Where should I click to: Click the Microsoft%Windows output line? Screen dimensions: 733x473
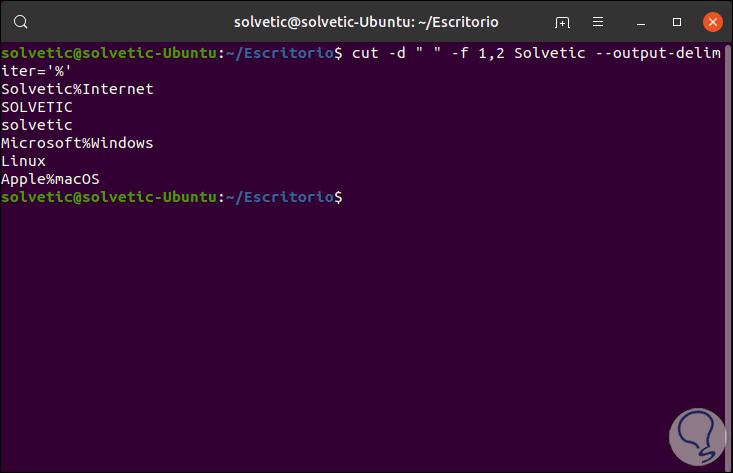[77, 143]
